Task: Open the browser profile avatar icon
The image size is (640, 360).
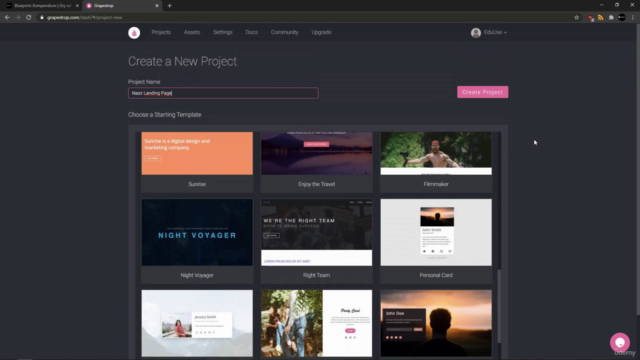Action: click(x=622, y=18)
